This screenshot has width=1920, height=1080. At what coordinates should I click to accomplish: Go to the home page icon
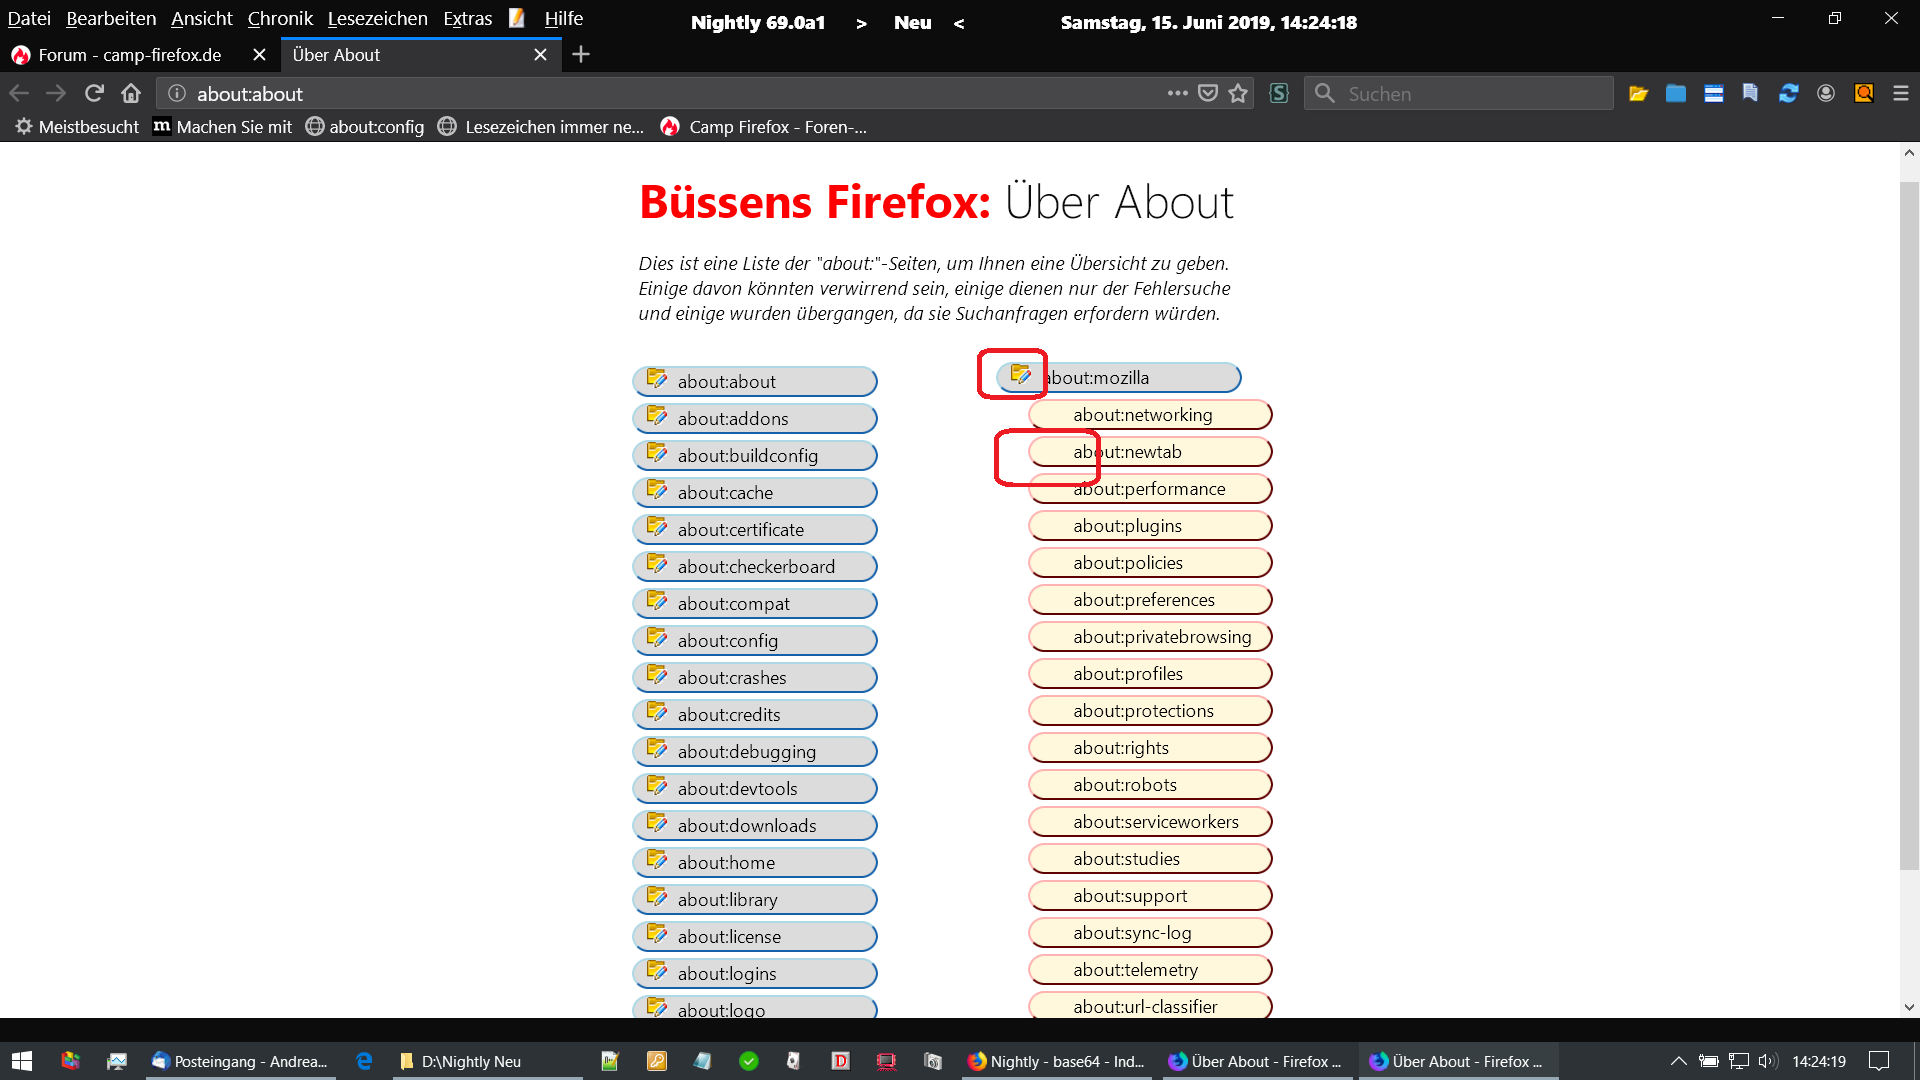(131, 93)
